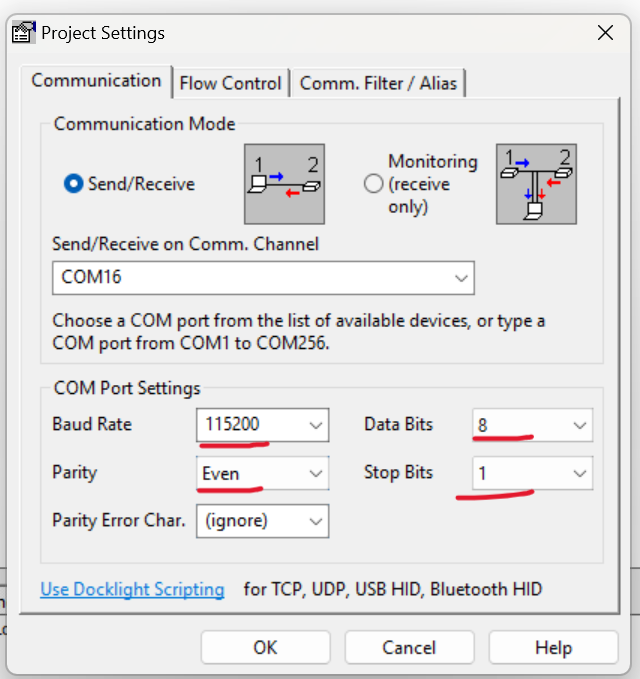Open the Baud Rate dropdown
This screenshot has height=679, width=640.
click(x=316, y=425)
